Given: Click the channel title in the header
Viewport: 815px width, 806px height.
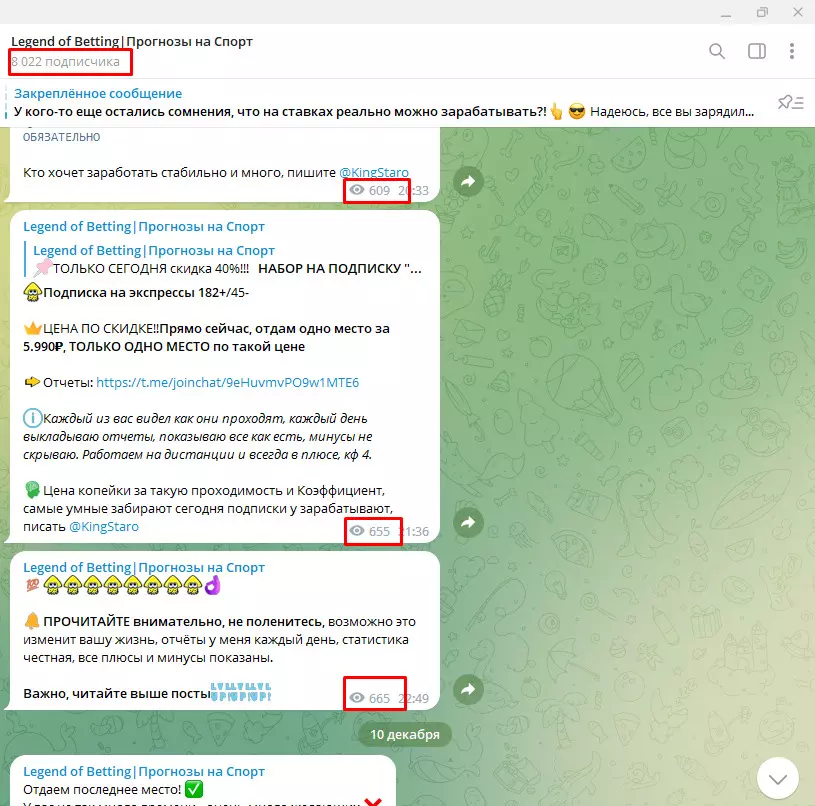Looking at the screenshot, I should pos(132,42).
